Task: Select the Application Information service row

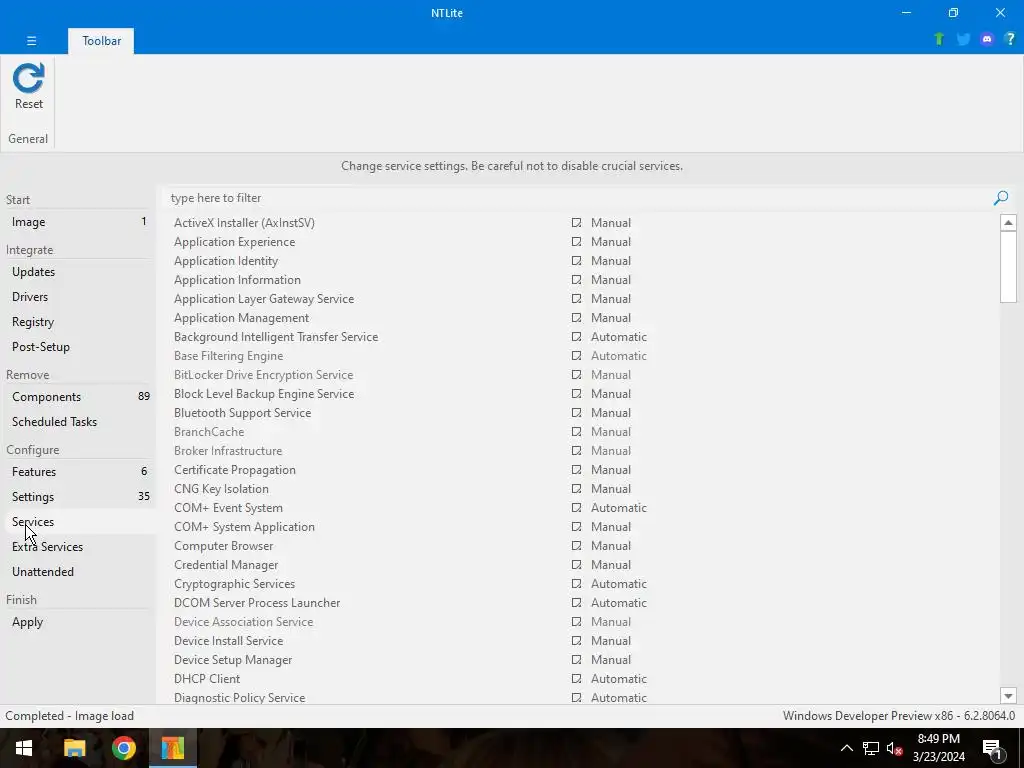Action: (580, 280)
